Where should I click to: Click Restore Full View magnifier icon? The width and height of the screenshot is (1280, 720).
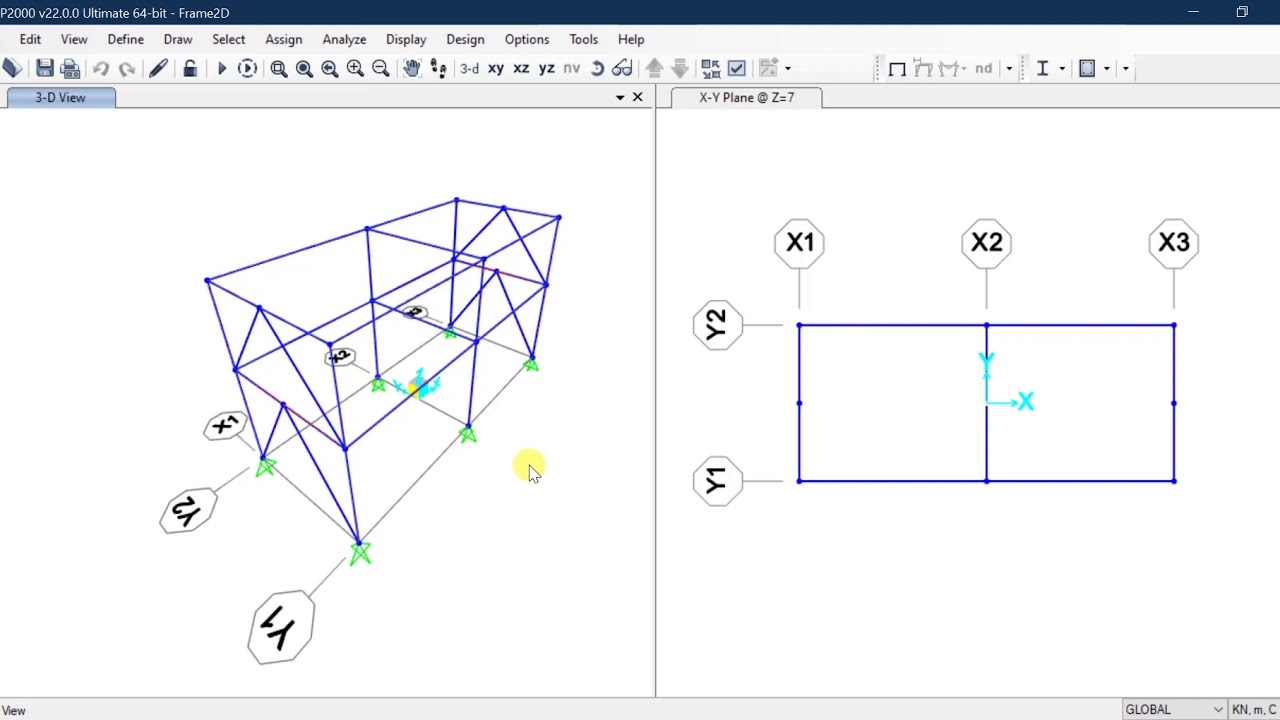tap(304, 68)
